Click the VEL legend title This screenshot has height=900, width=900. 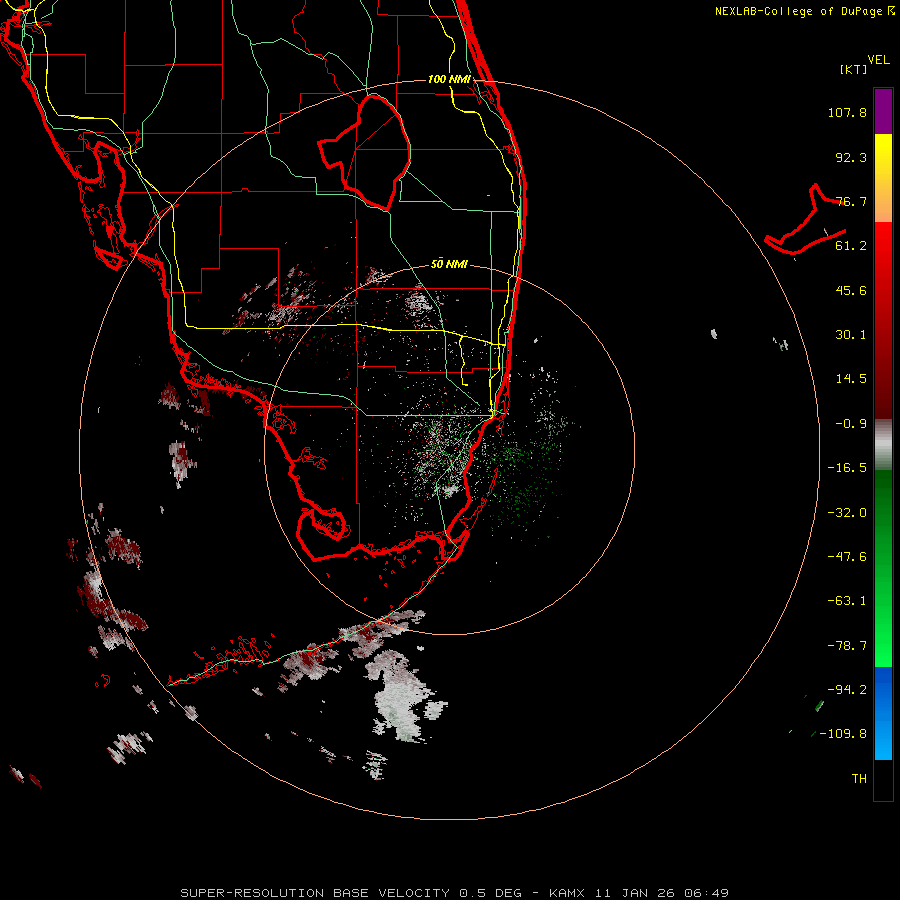click(878, 60)
